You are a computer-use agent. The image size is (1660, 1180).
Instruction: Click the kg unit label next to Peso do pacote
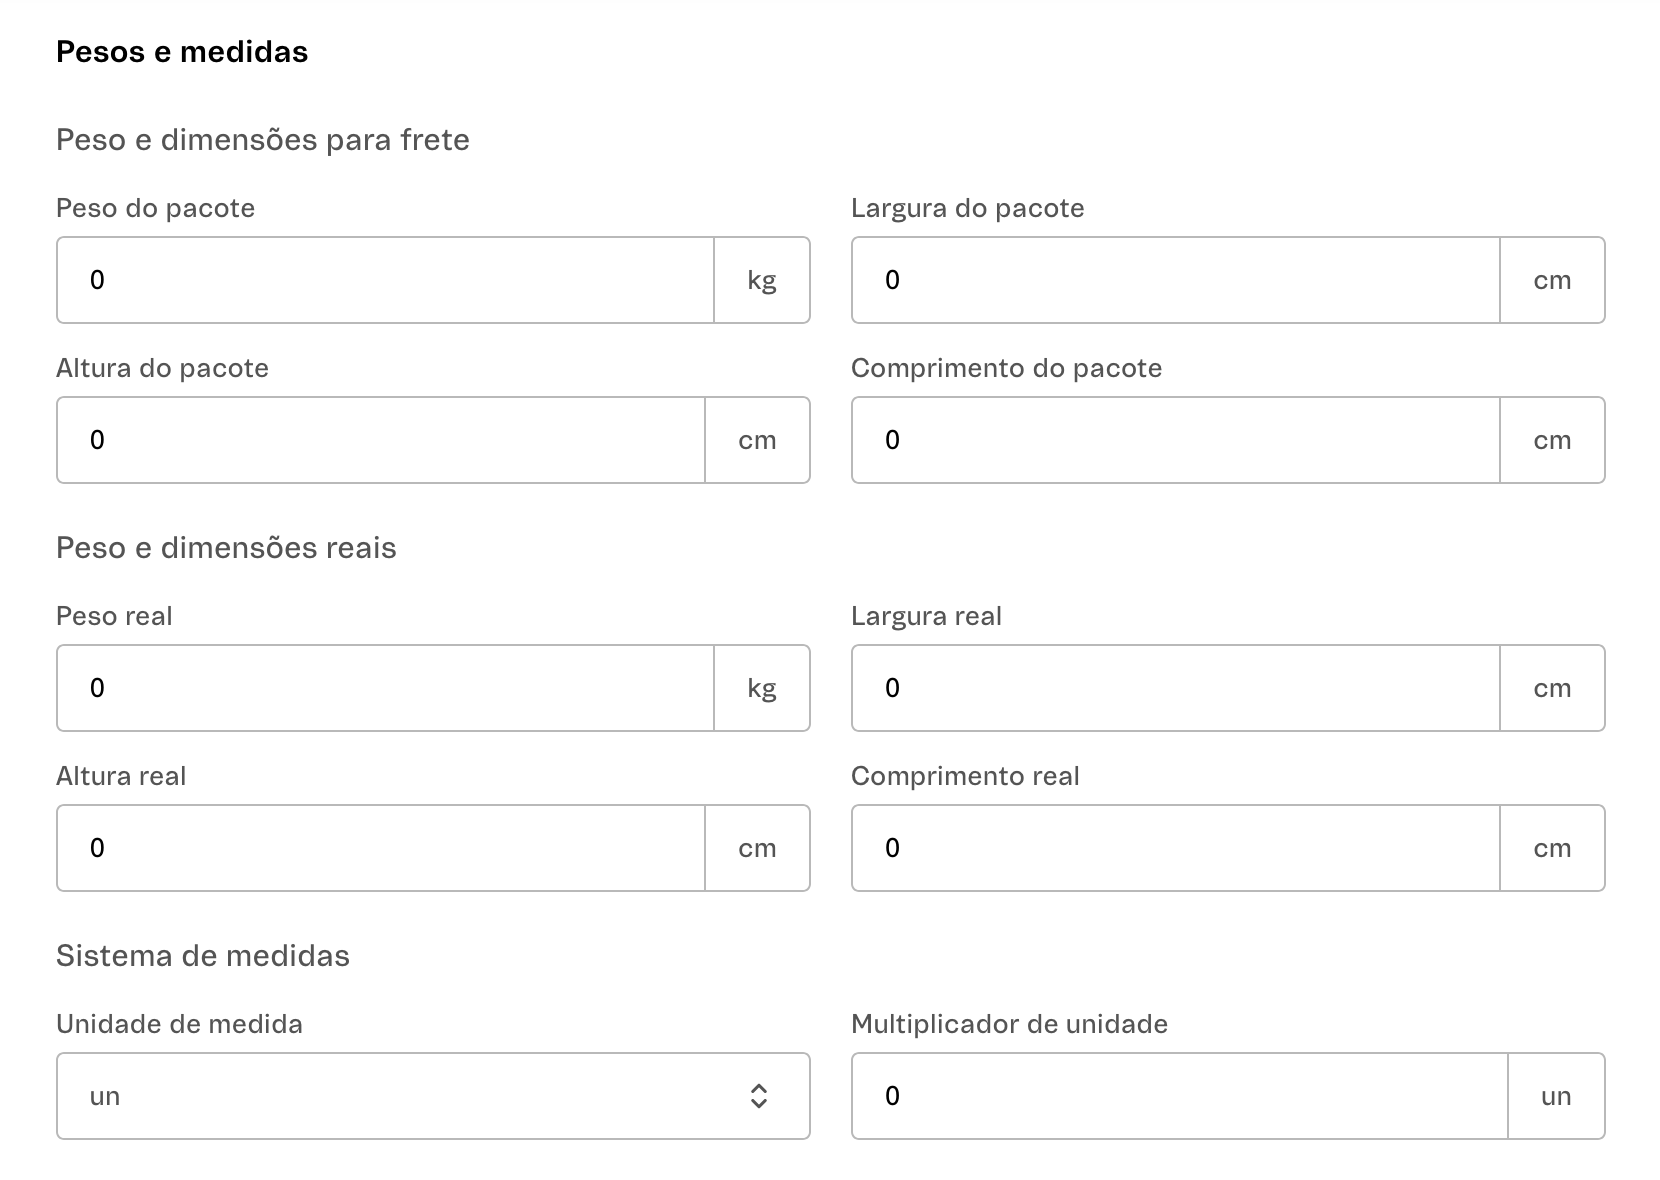coord(762,280)
